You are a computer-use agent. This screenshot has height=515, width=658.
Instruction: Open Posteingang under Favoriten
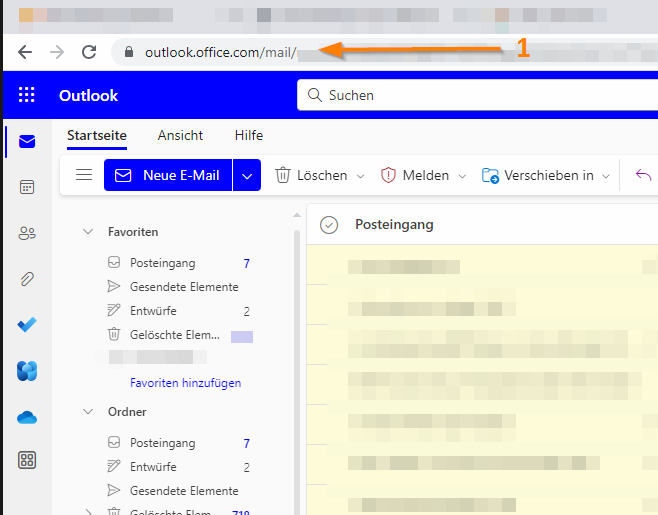(x=180, y=263)
